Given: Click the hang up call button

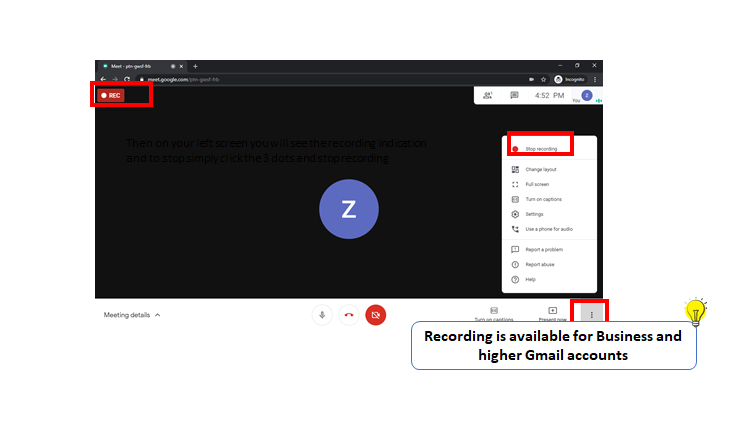Looking at the screenshot, I should click(x=349, y=315).
